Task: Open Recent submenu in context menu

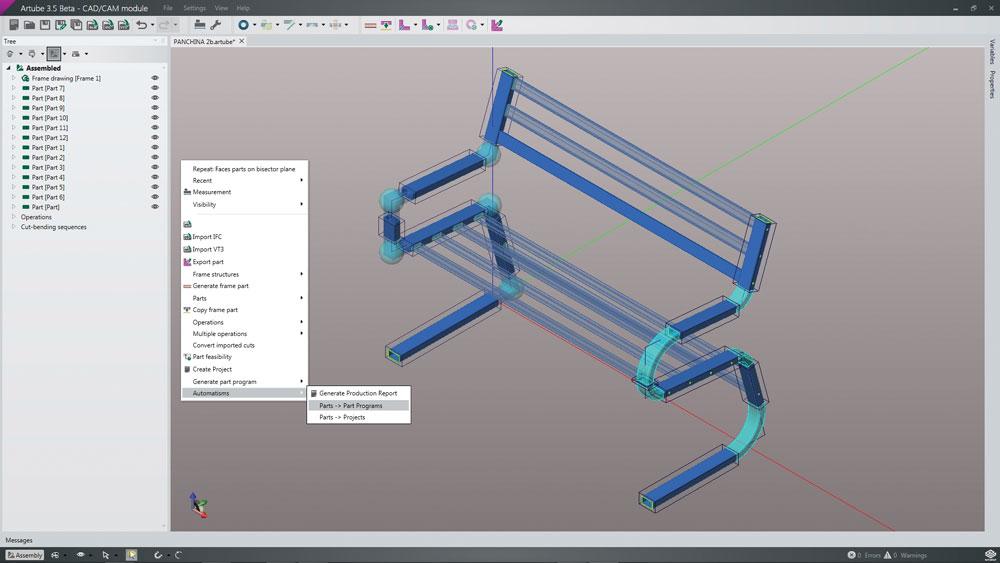Action: coord(244,180)
